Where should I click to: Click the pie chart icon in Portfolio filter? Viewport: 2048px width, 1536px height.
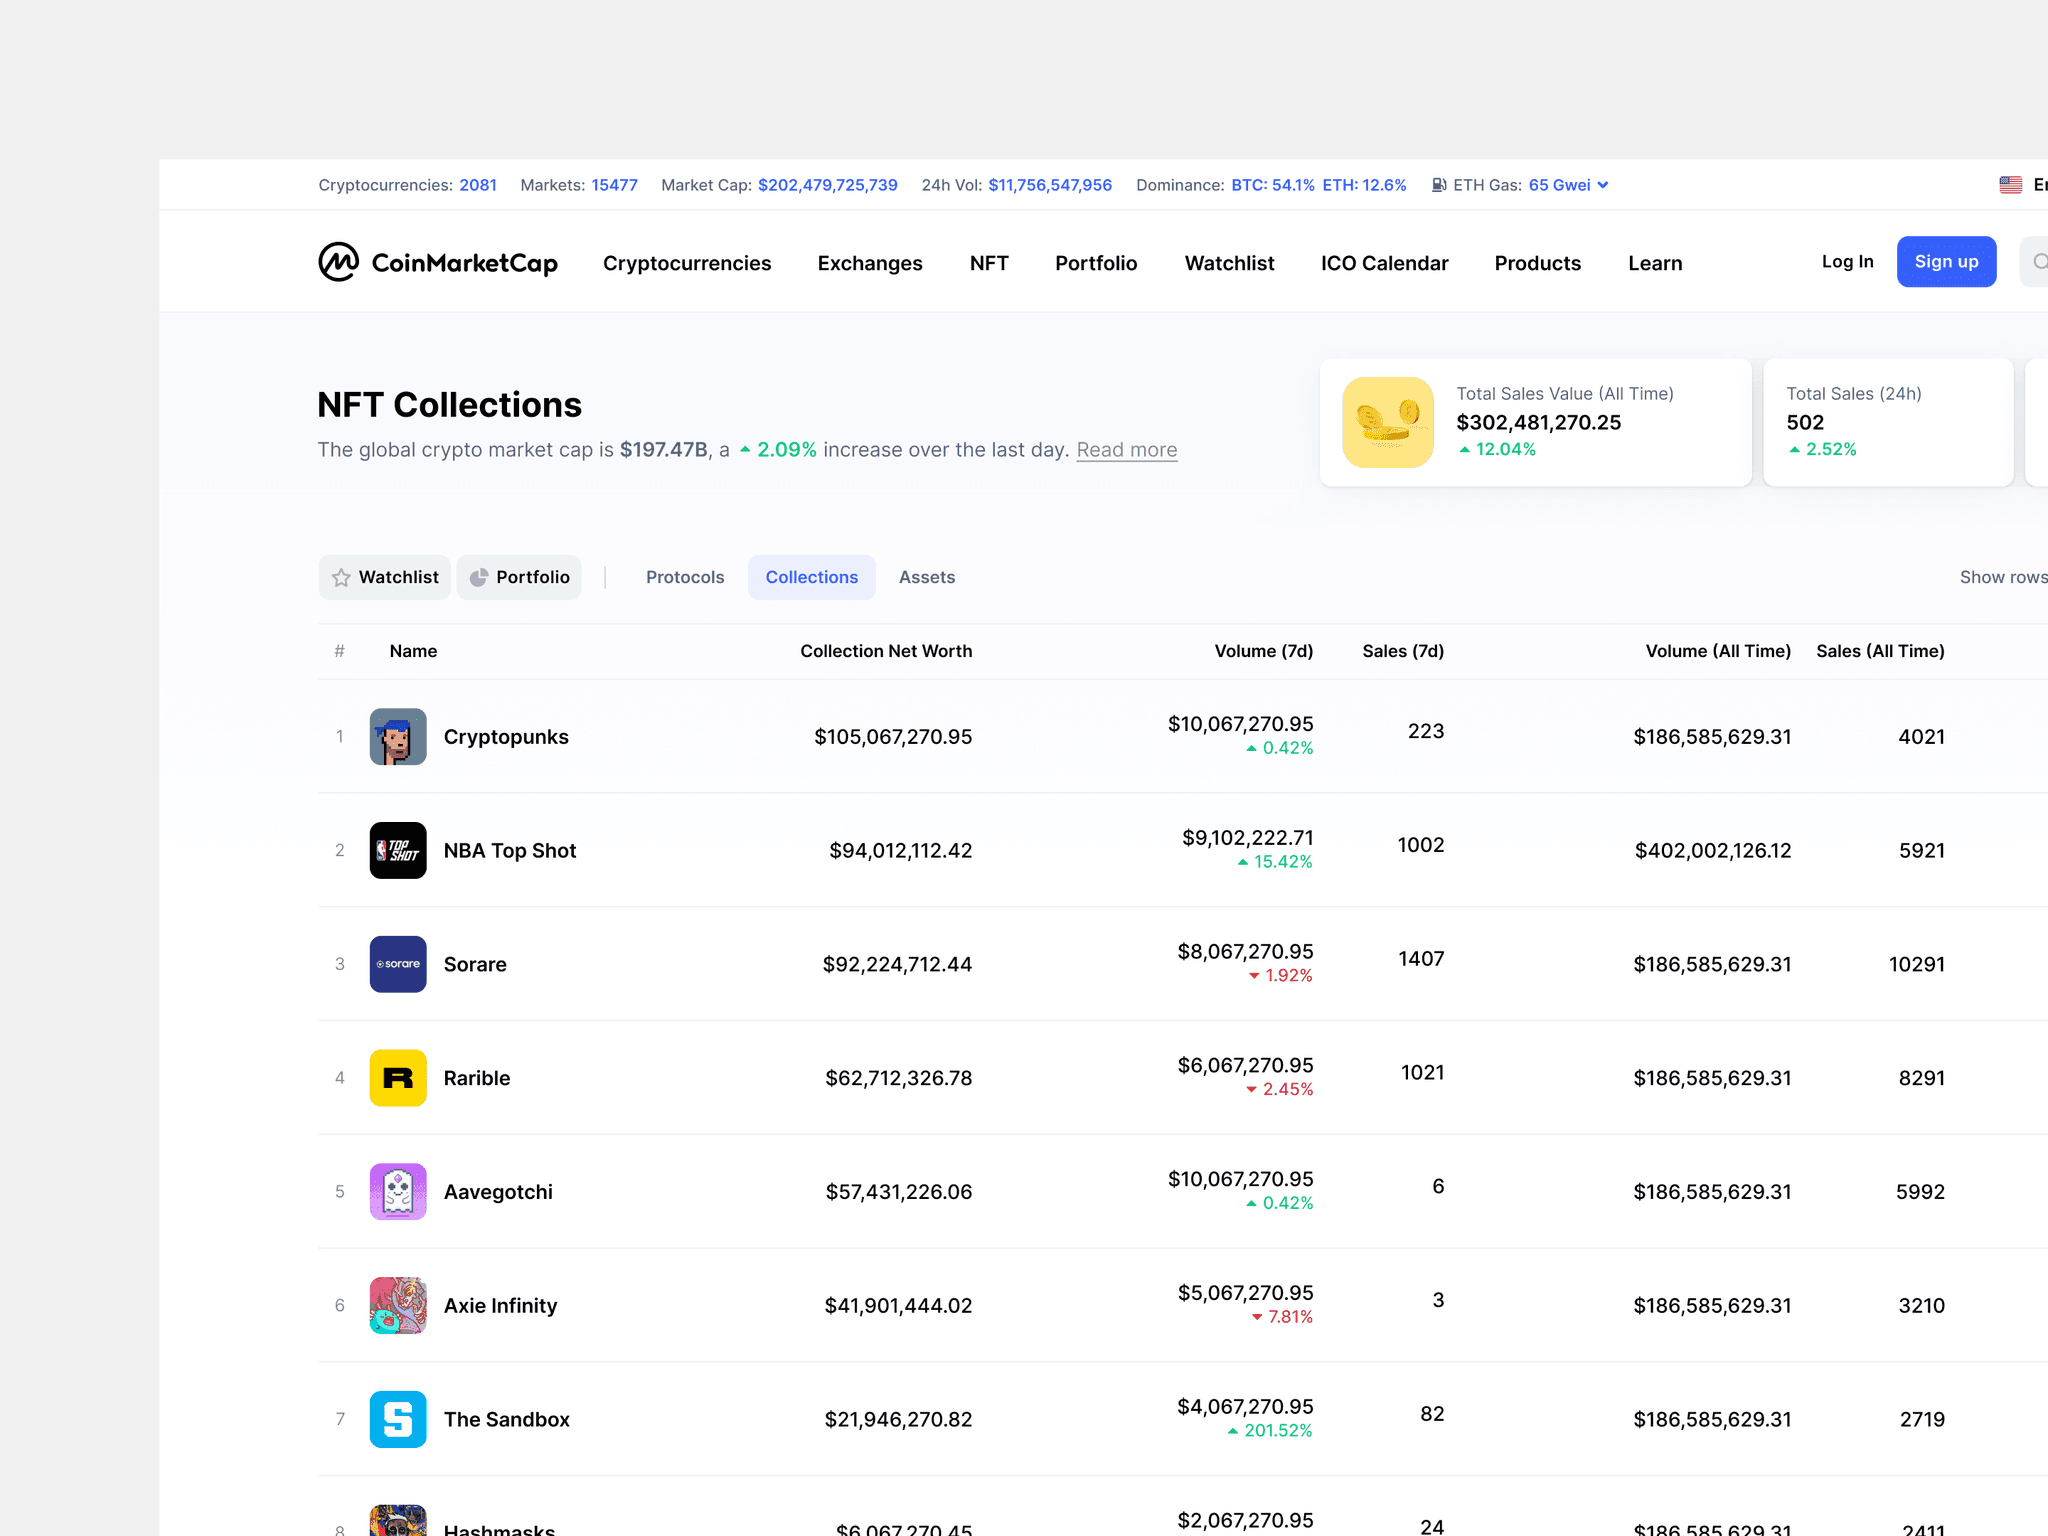(x=481, y=577)
